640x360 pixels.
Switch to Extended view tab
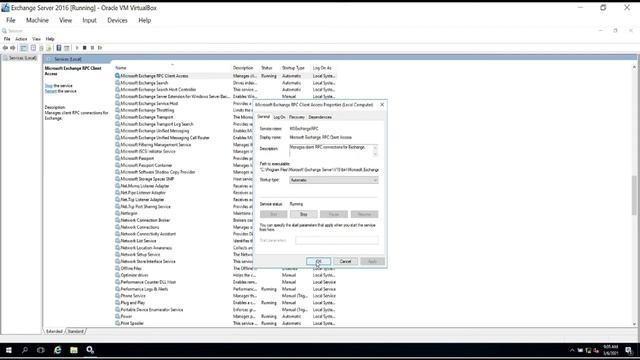54,331
